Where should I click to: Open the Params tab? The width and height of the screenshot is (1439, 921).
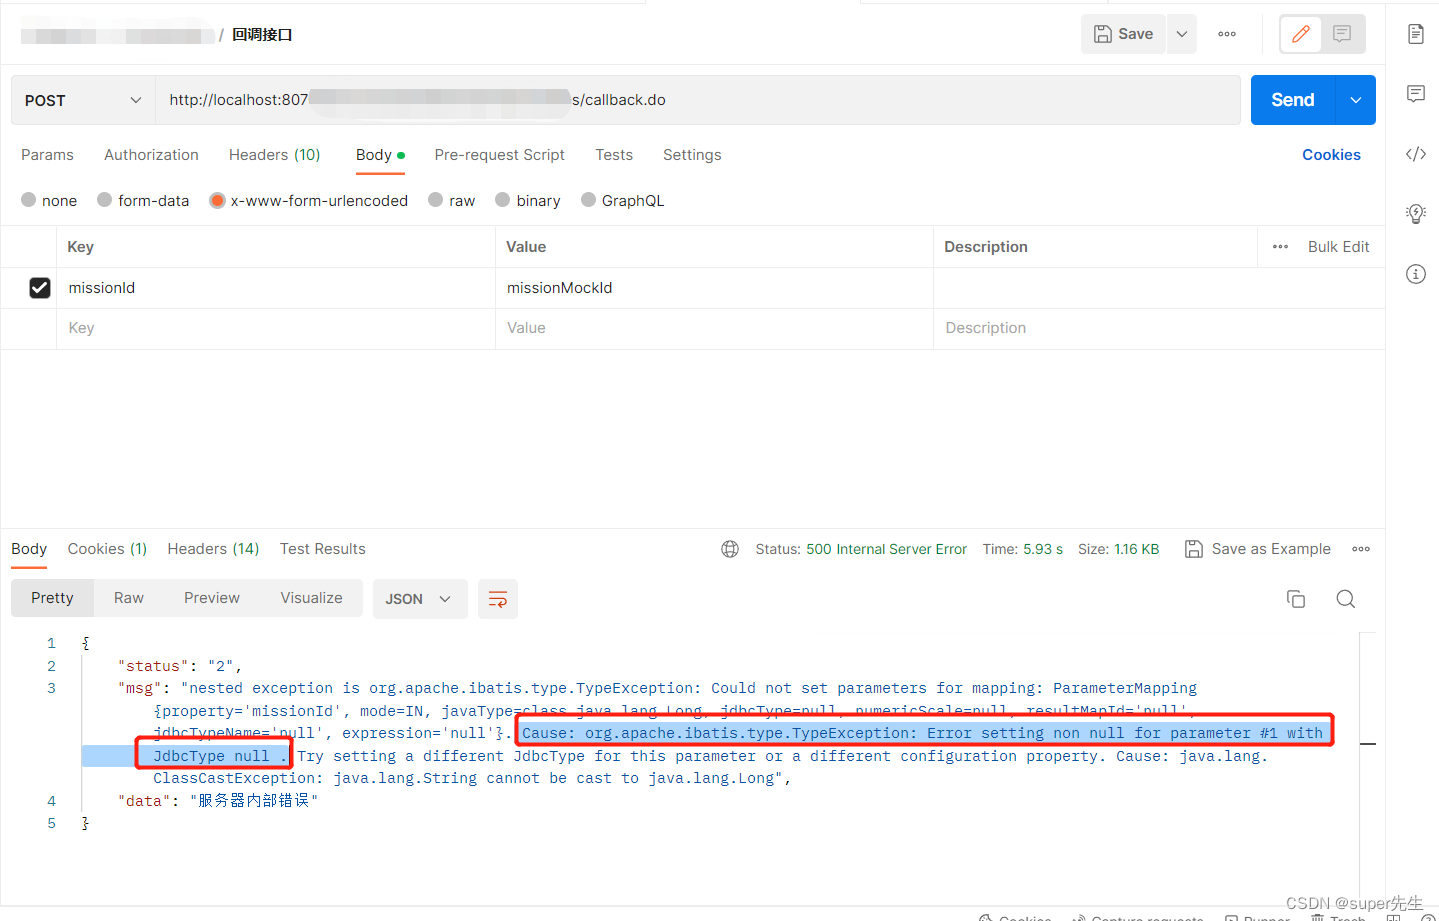[x=47, y=155]
